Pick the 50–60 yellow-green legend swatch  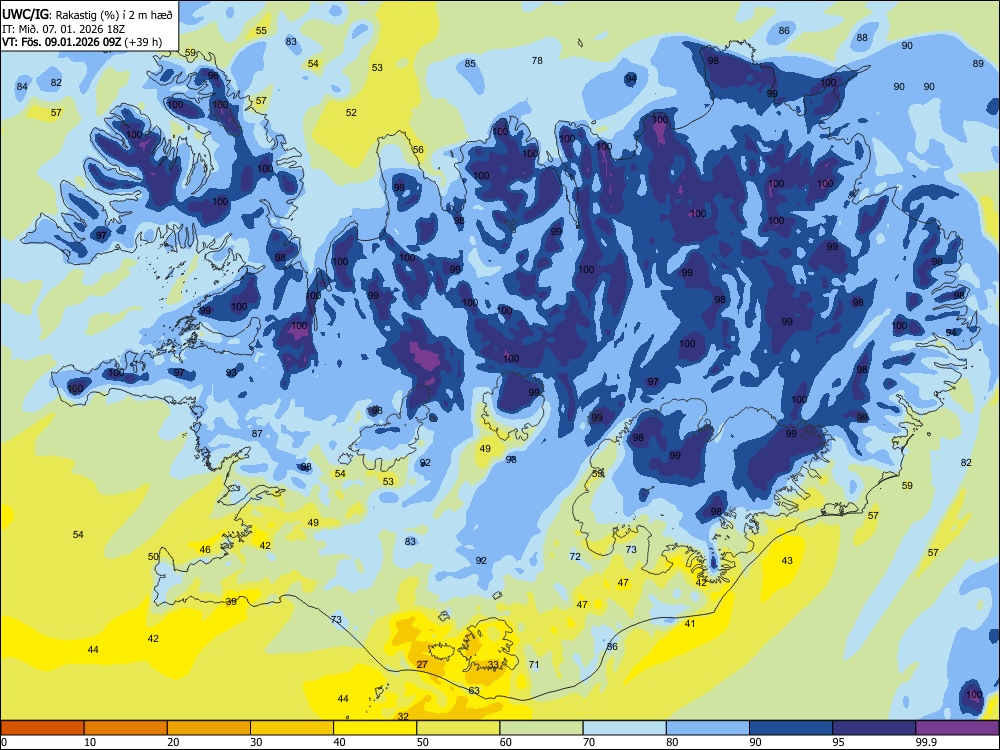point(459,728)
